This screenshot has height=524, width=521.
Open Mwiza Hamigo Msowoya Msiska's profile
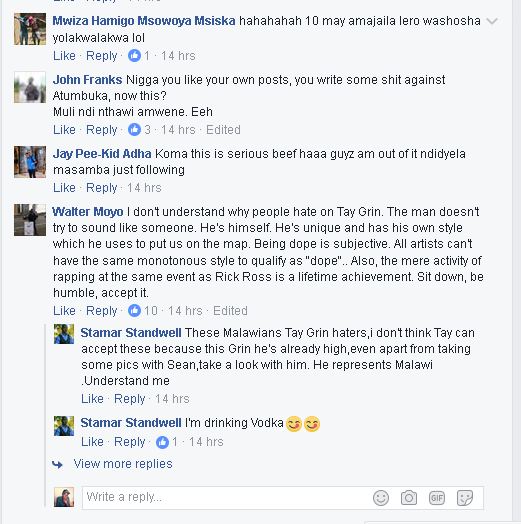[144, 21]
